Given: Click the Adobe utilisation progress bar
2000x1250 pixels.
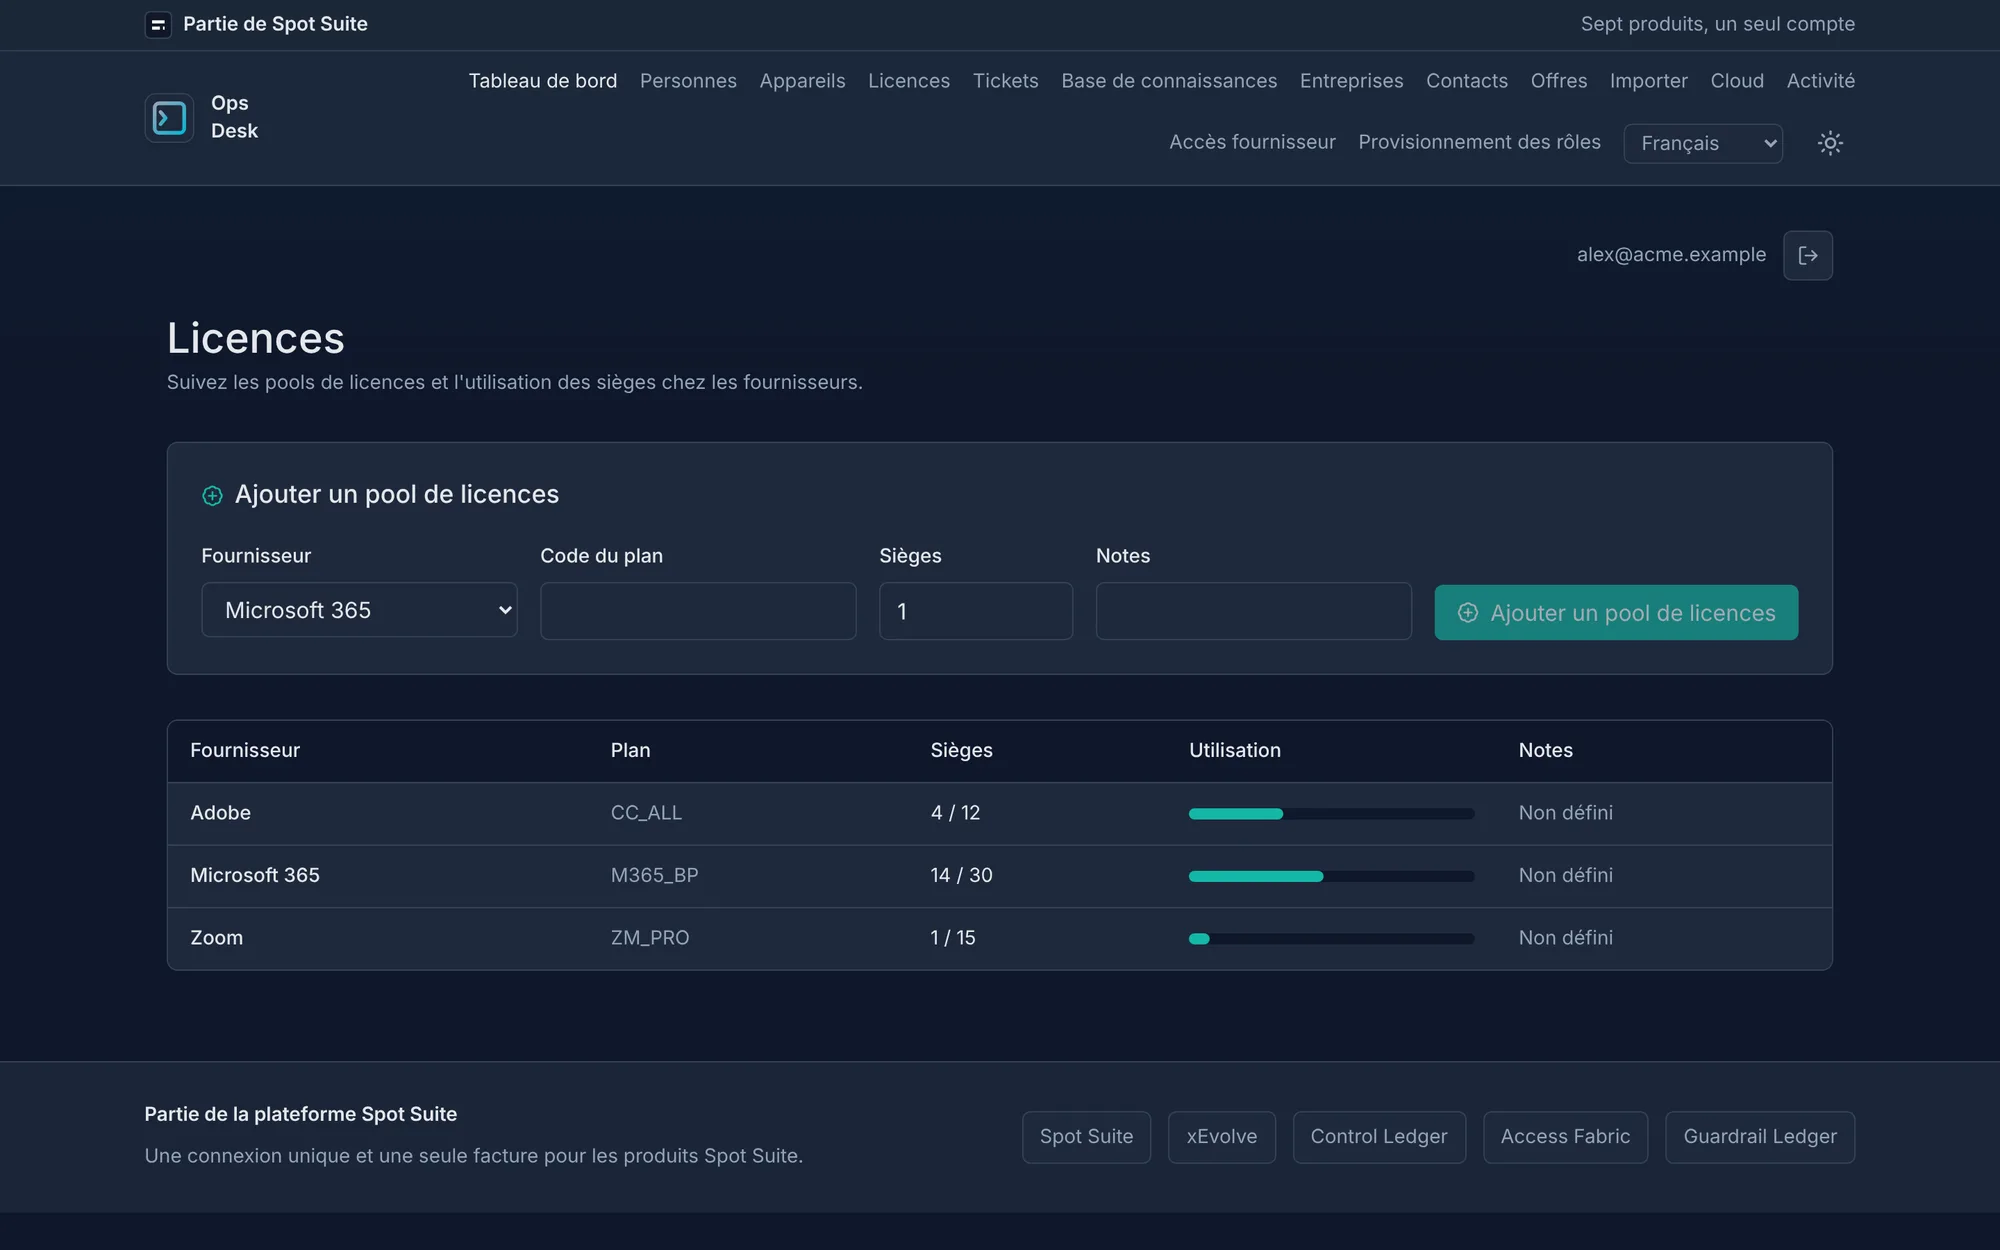Looking at the screenshot, I should pos(1331,814).
